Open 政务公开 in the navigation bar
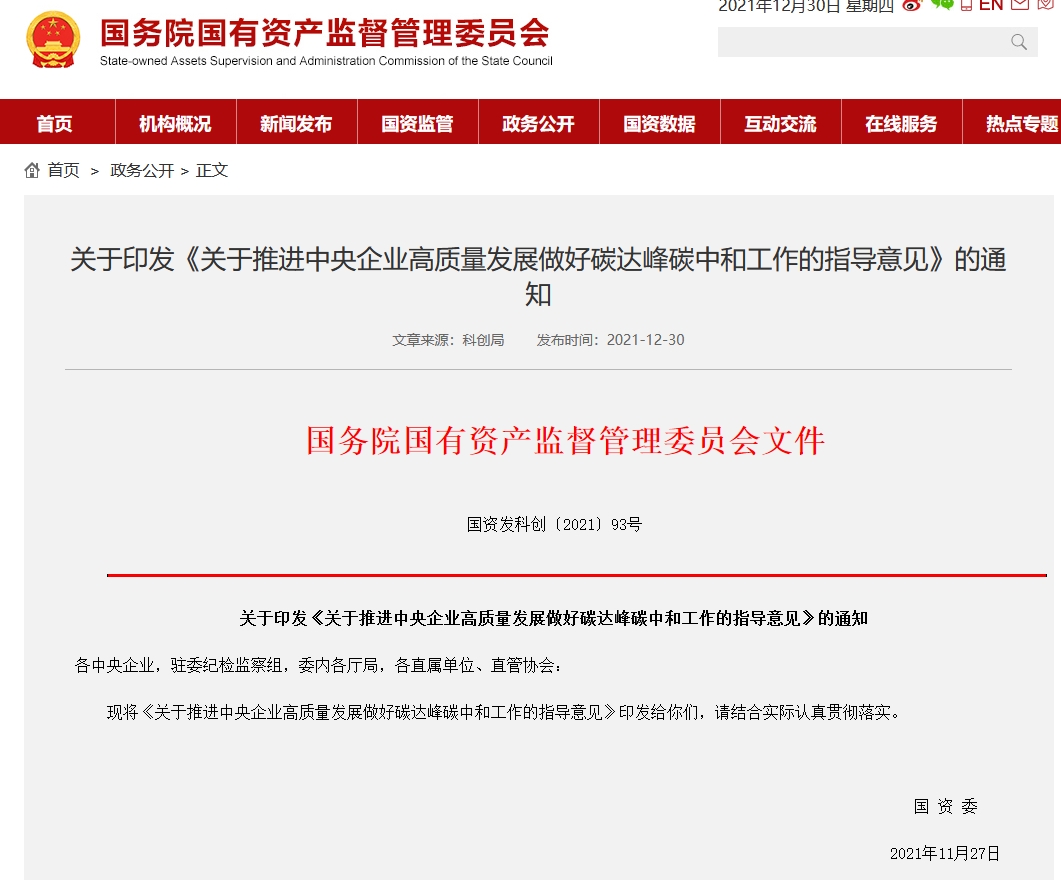 538,124
